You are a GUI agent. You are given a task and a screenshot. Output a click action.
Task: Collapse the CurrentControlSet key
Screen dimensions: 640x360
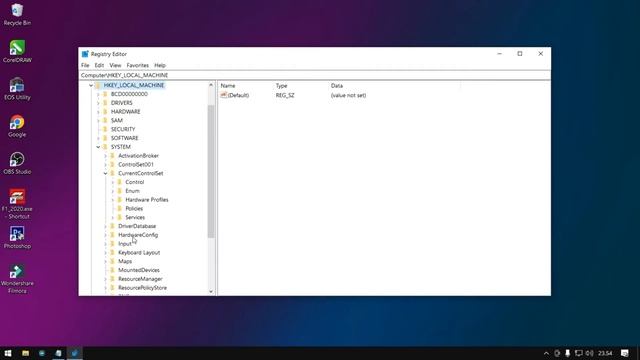pyautogui.click(x=105, y=173)
